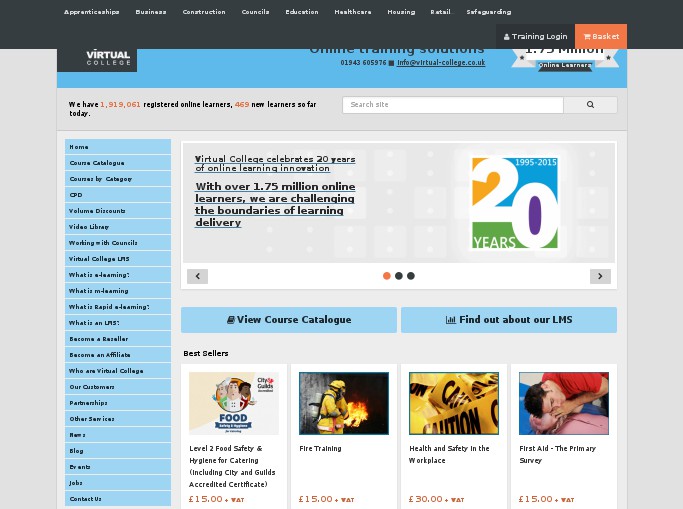Click View Course Catalogue button
This screenshot has width=683, height=509.
click(289, 320)
